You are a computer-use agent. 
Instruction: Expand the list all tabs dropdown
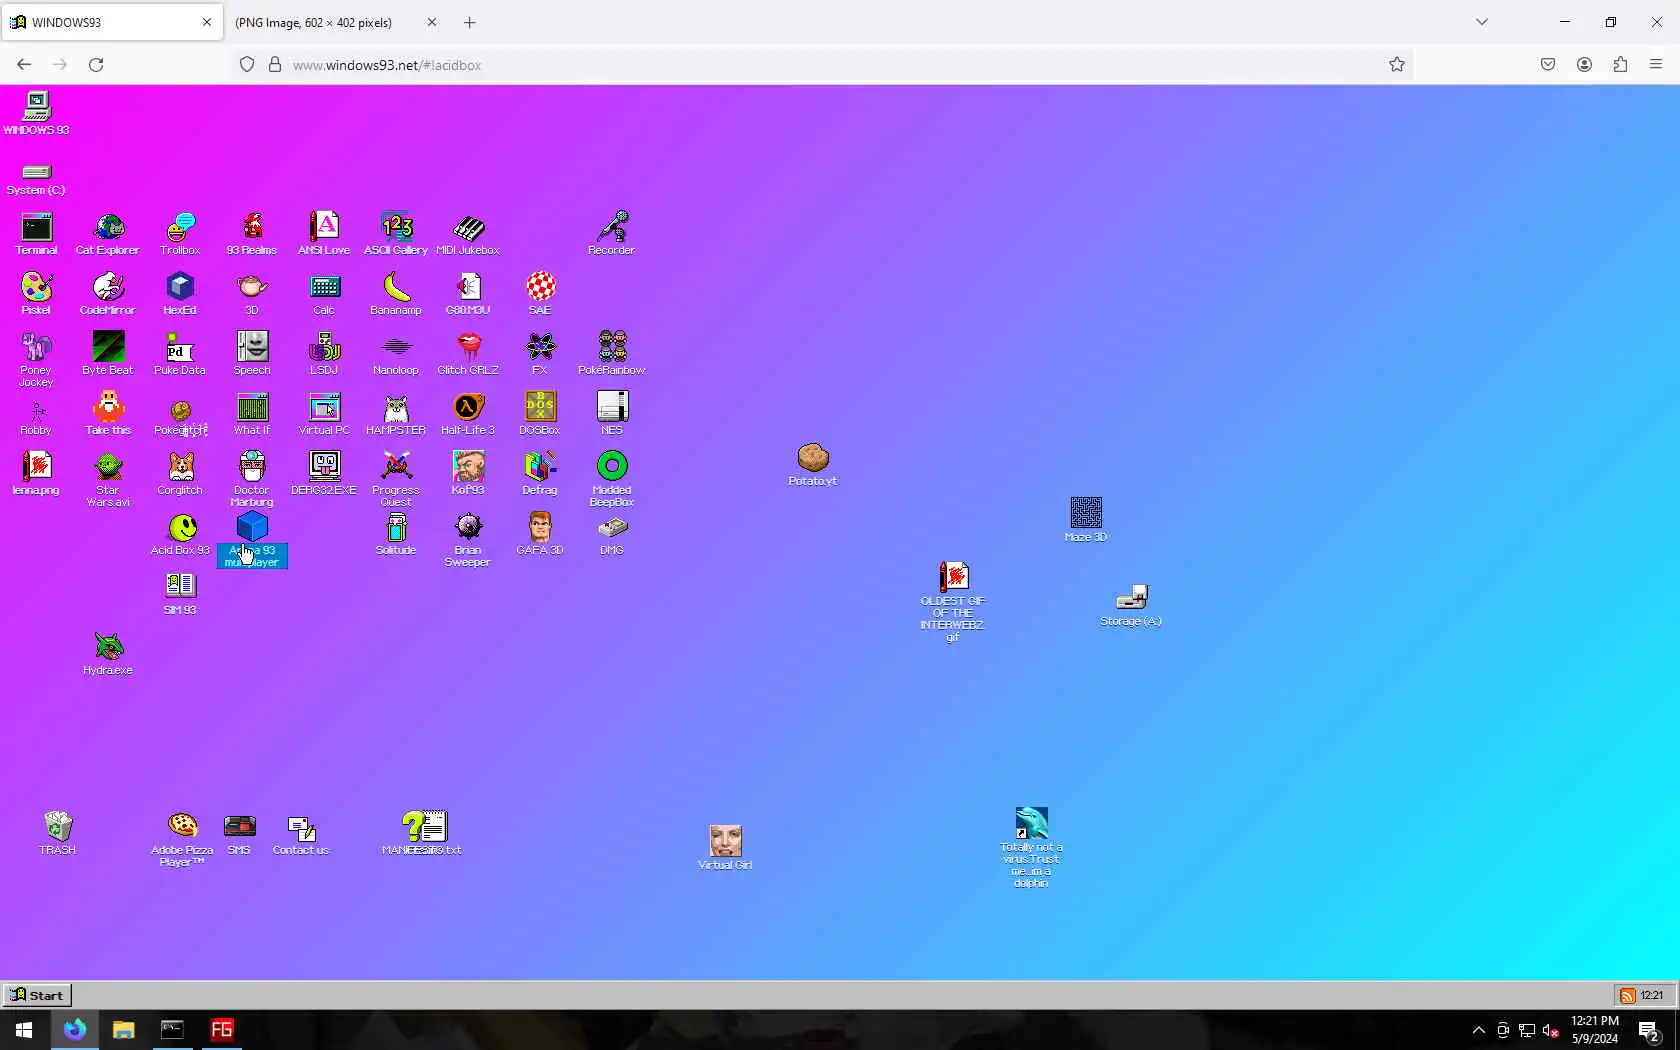[1482, 22]
